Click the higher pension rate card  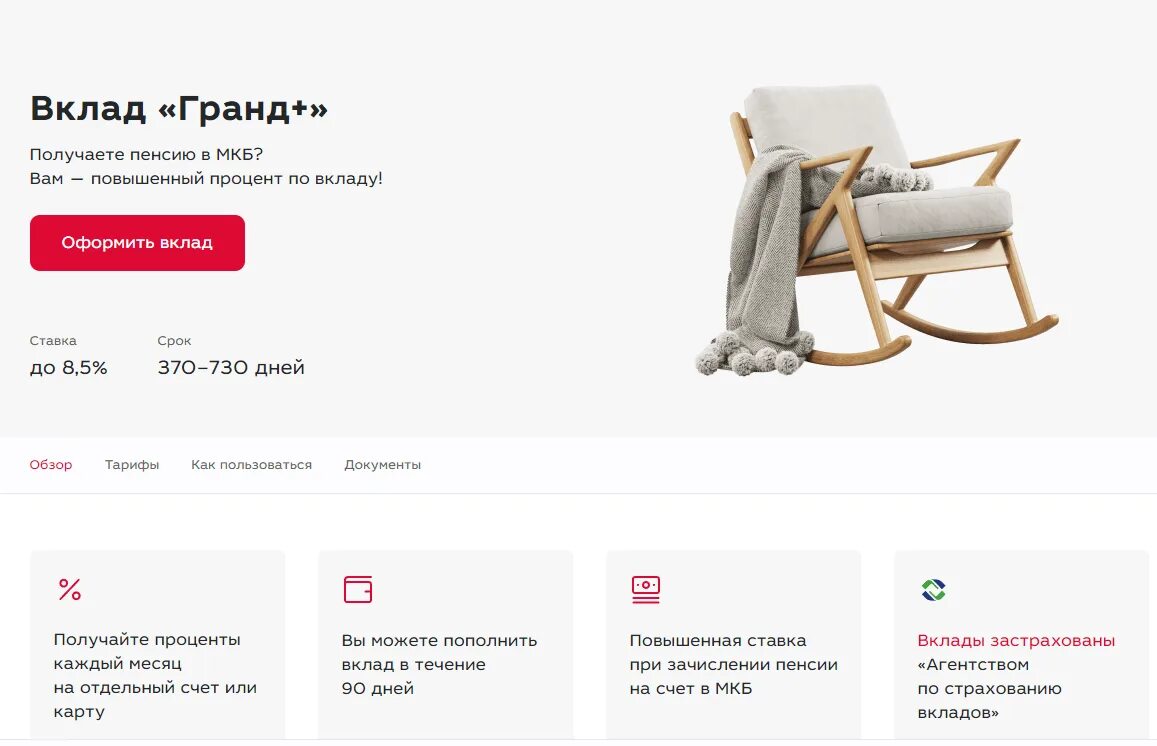pos(733,644)
